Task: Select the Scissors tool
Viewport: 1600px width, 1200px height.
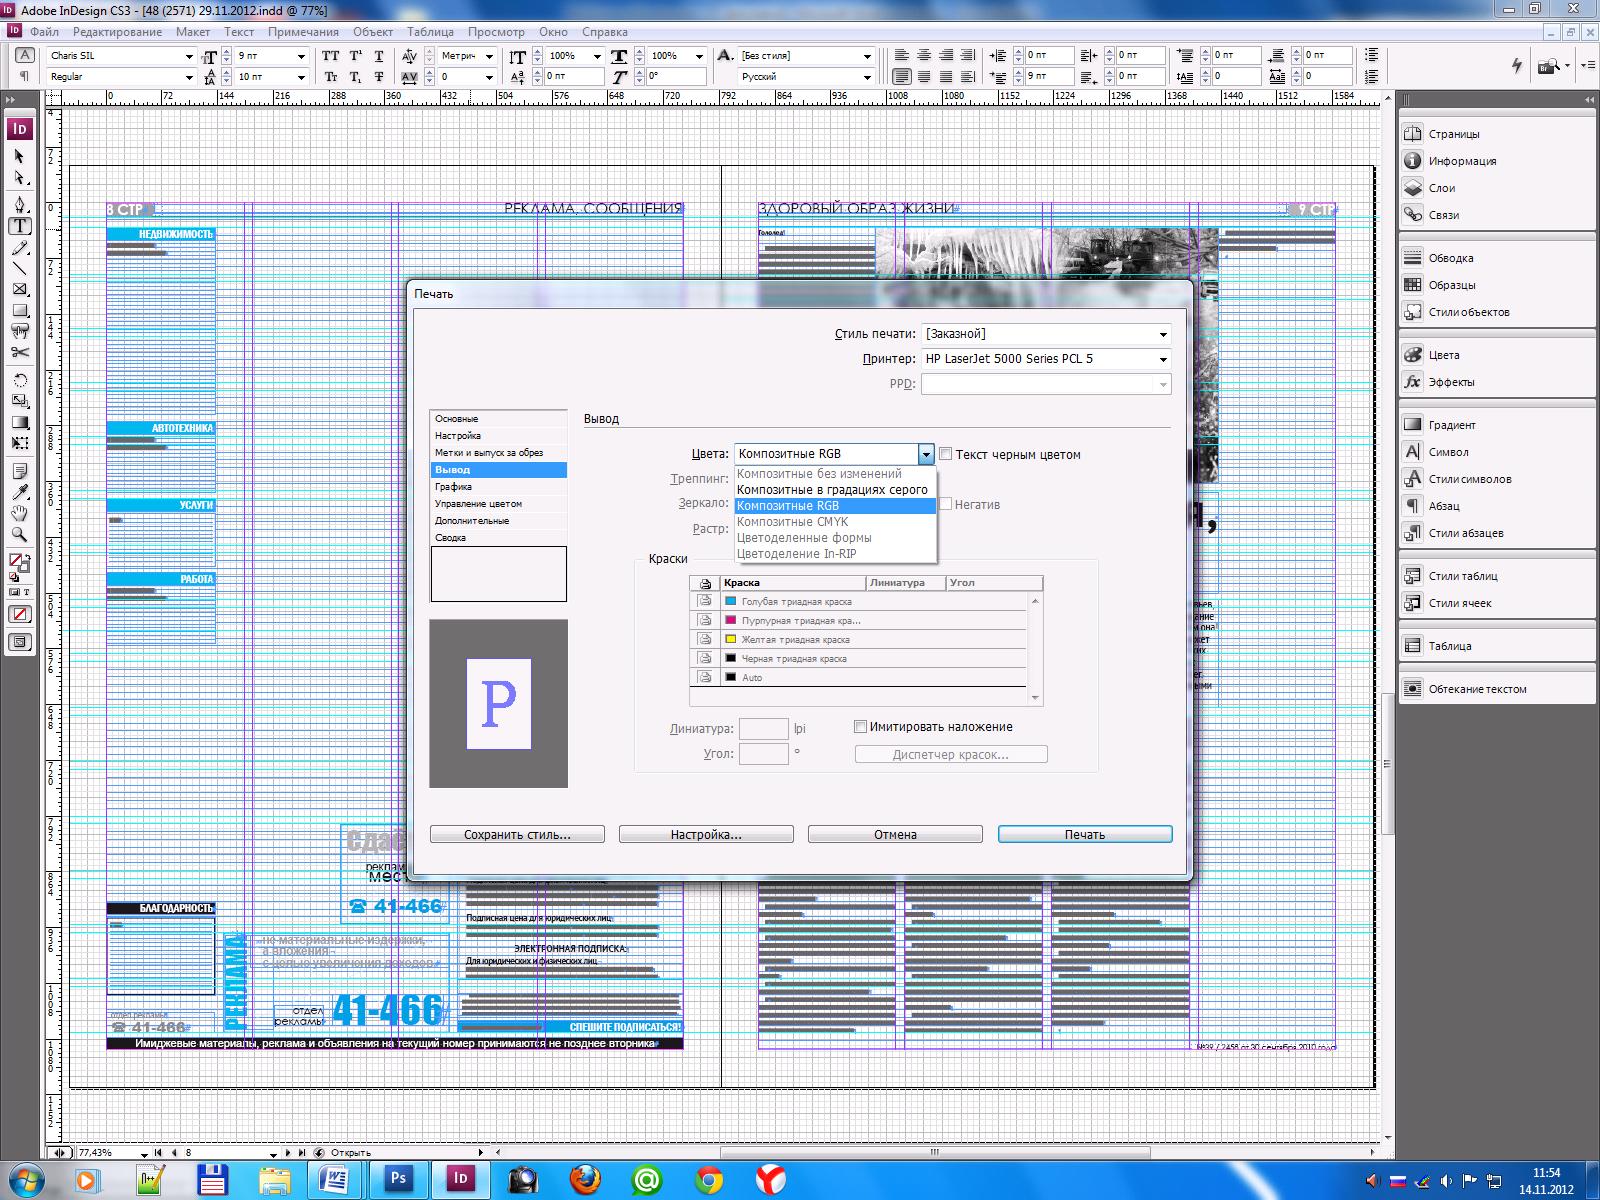Action: pos(19,352)
